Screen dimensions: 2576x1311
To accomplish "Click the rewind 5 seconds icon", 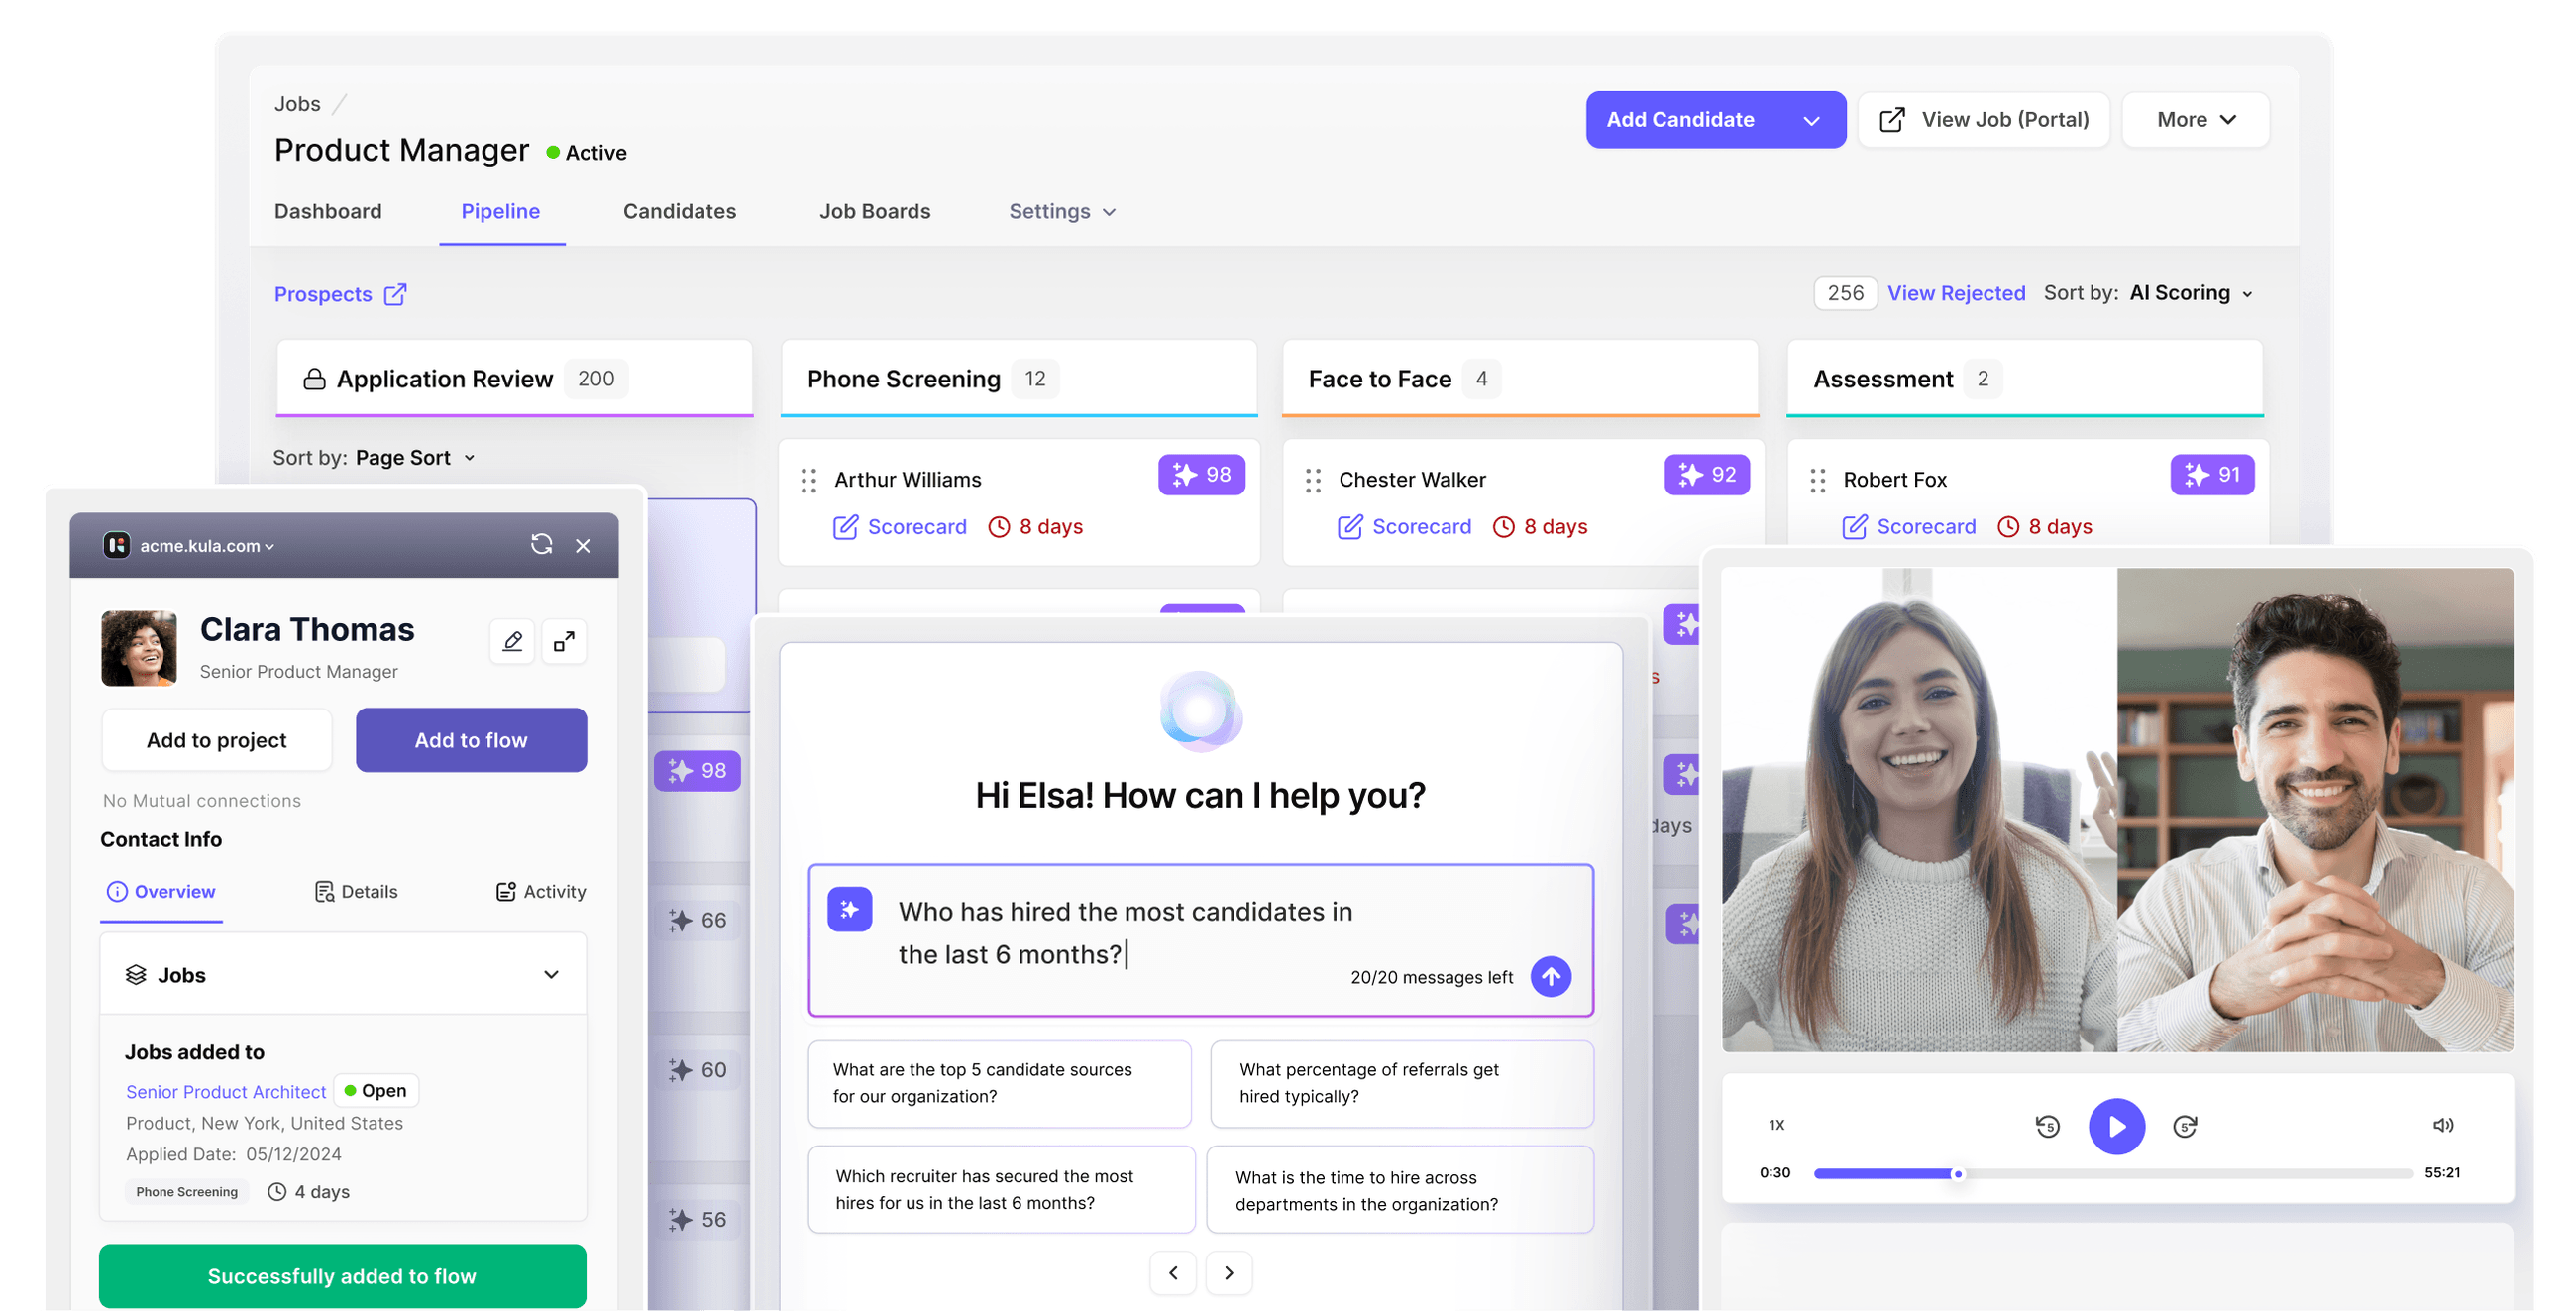I will point(2048,1126).
